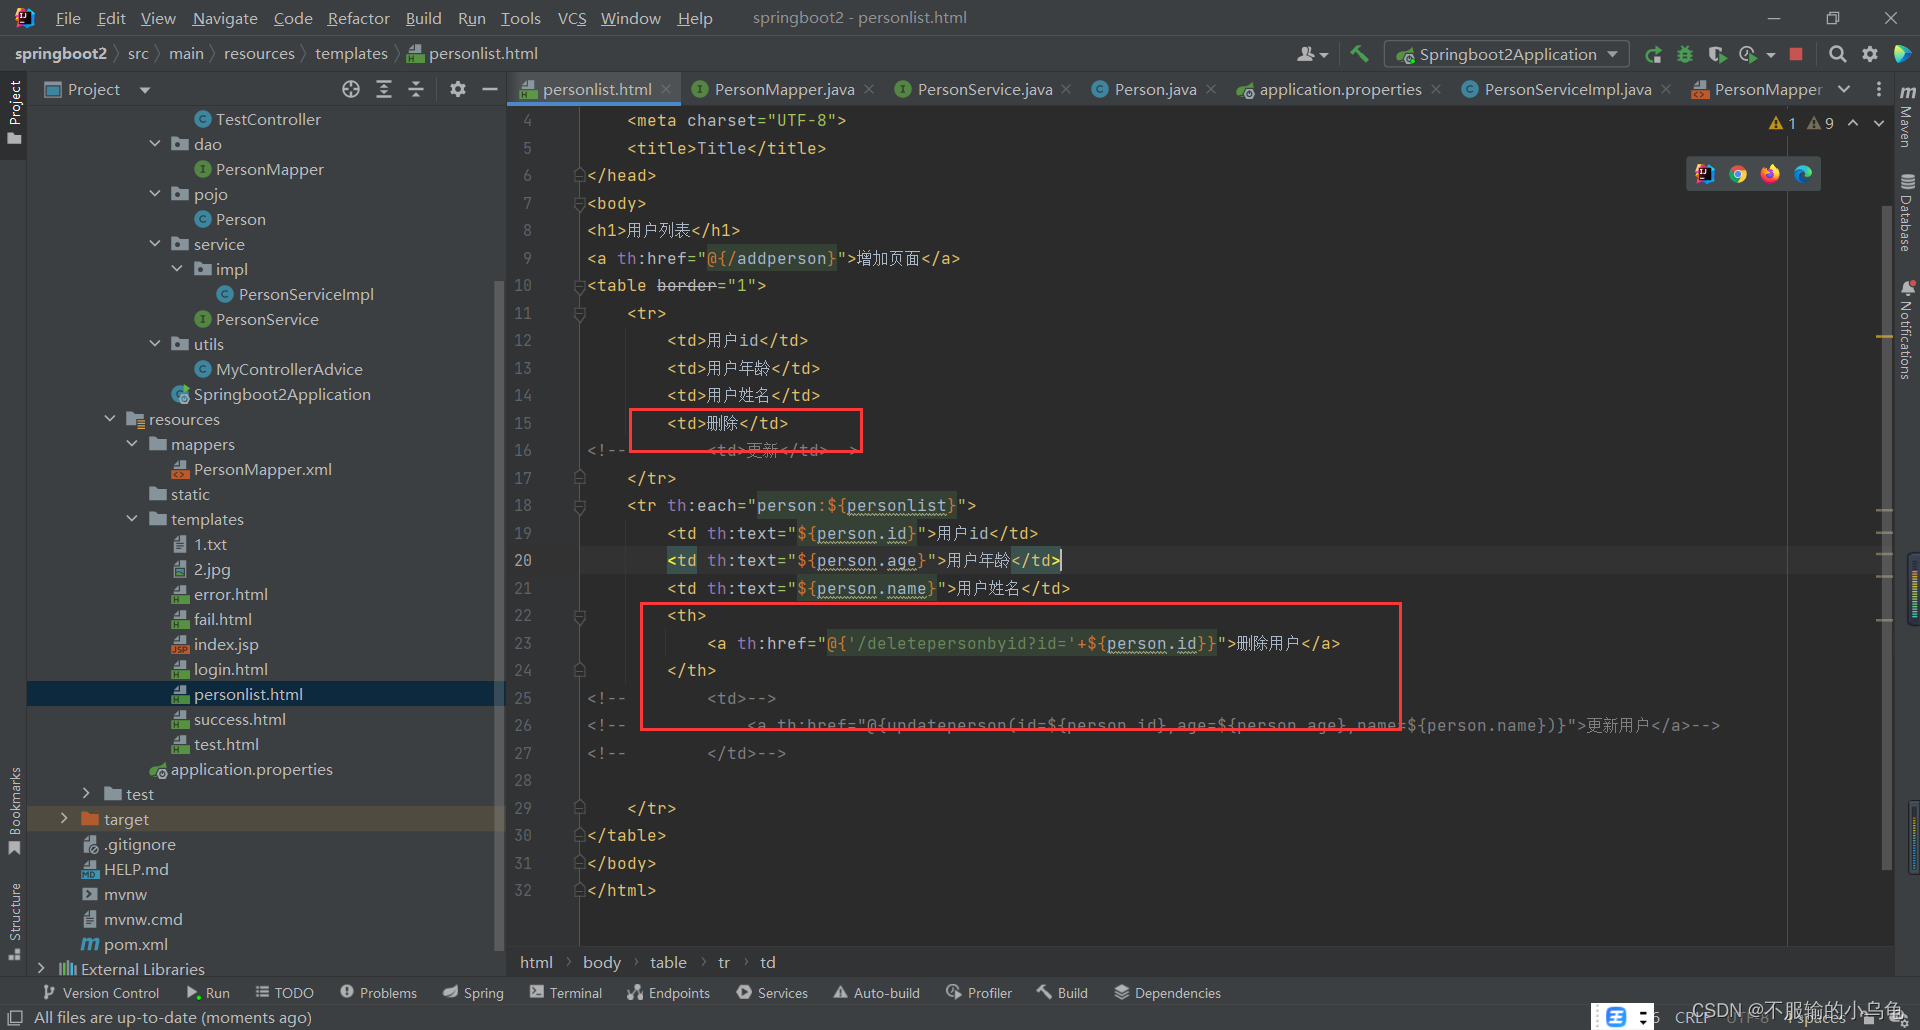
Task: Click the Profiler run icon
Action: [x=1748, y=54]
